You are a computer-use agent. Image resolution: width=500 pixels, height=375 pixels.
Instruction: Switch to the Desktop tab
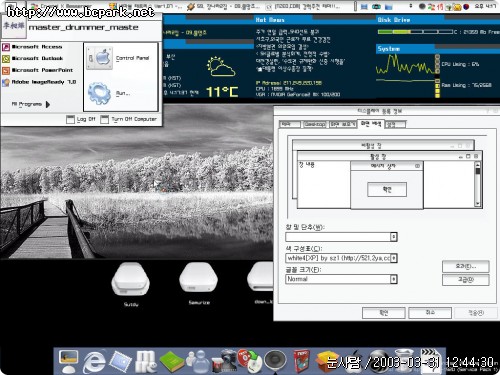coord(315,124)
